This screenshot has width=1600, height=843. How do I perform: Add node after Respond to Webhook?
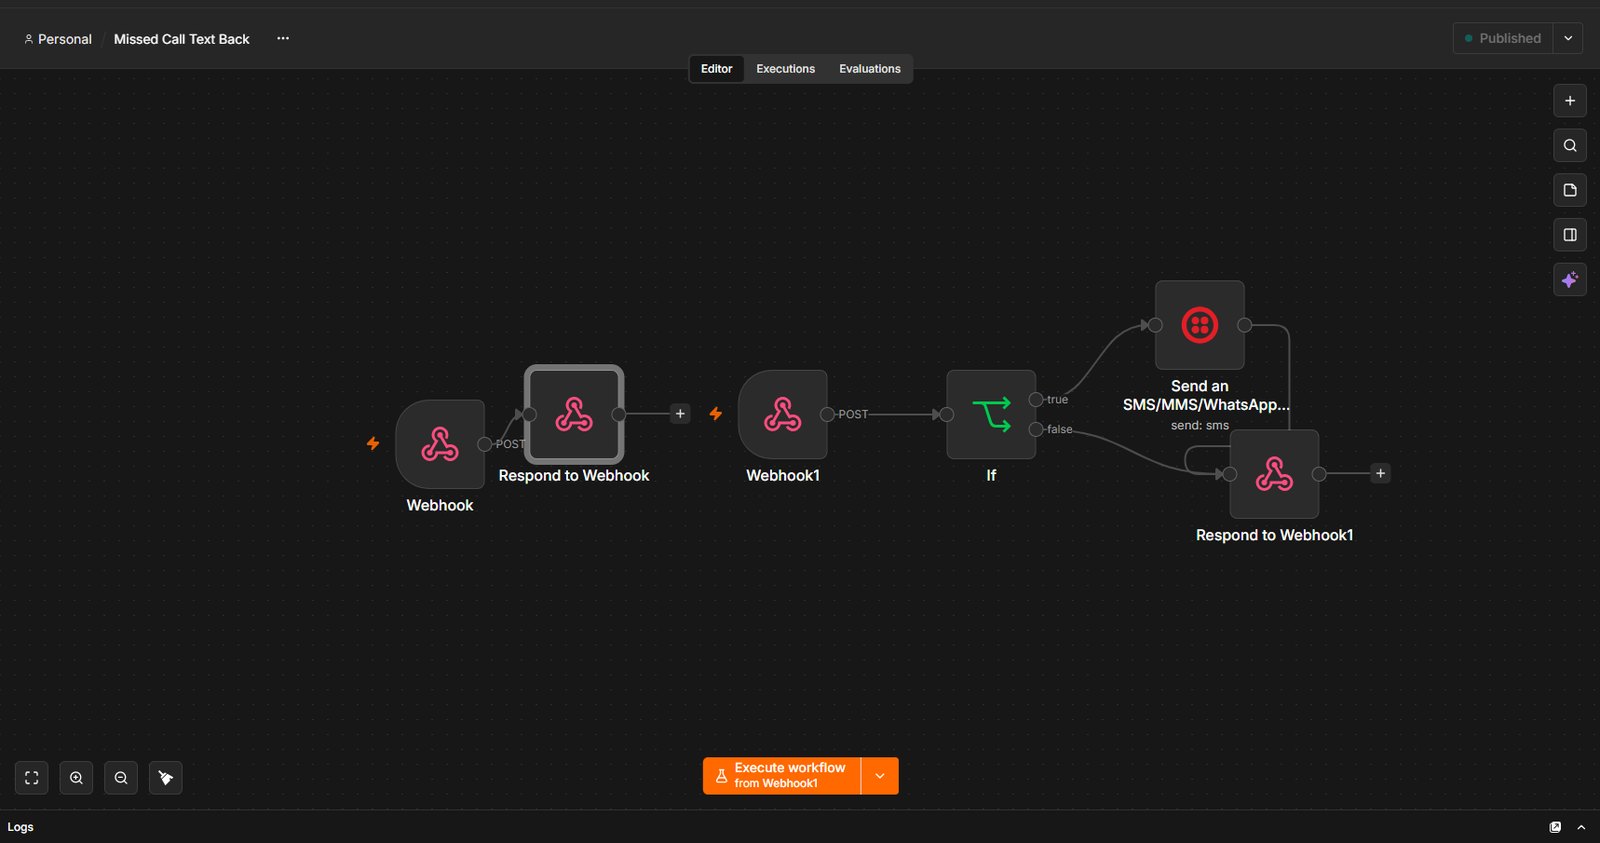(x=680, y=414)
